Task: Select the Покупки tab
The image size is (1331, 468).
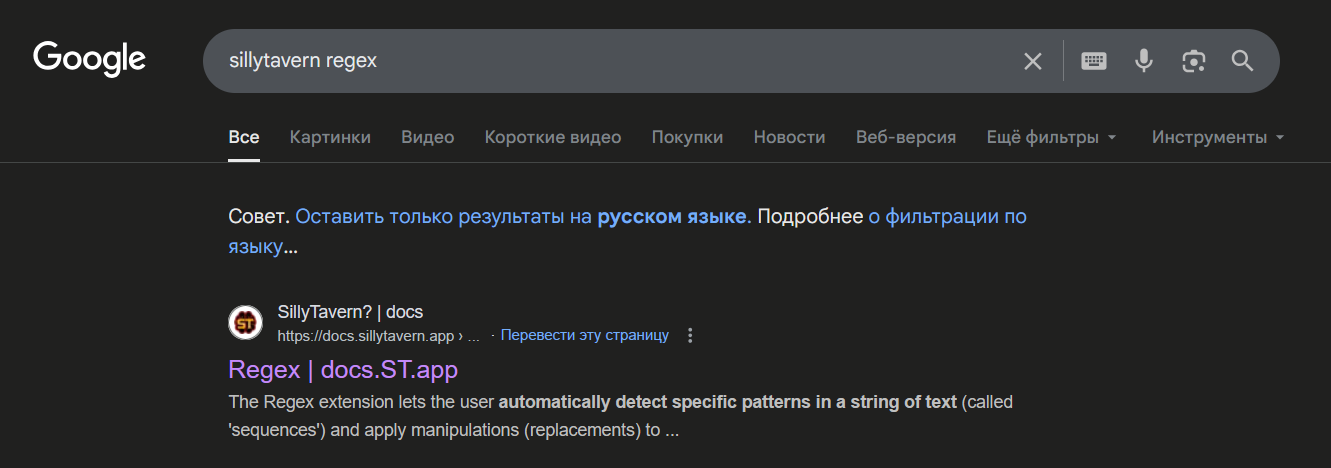Action: click(687, 137)
